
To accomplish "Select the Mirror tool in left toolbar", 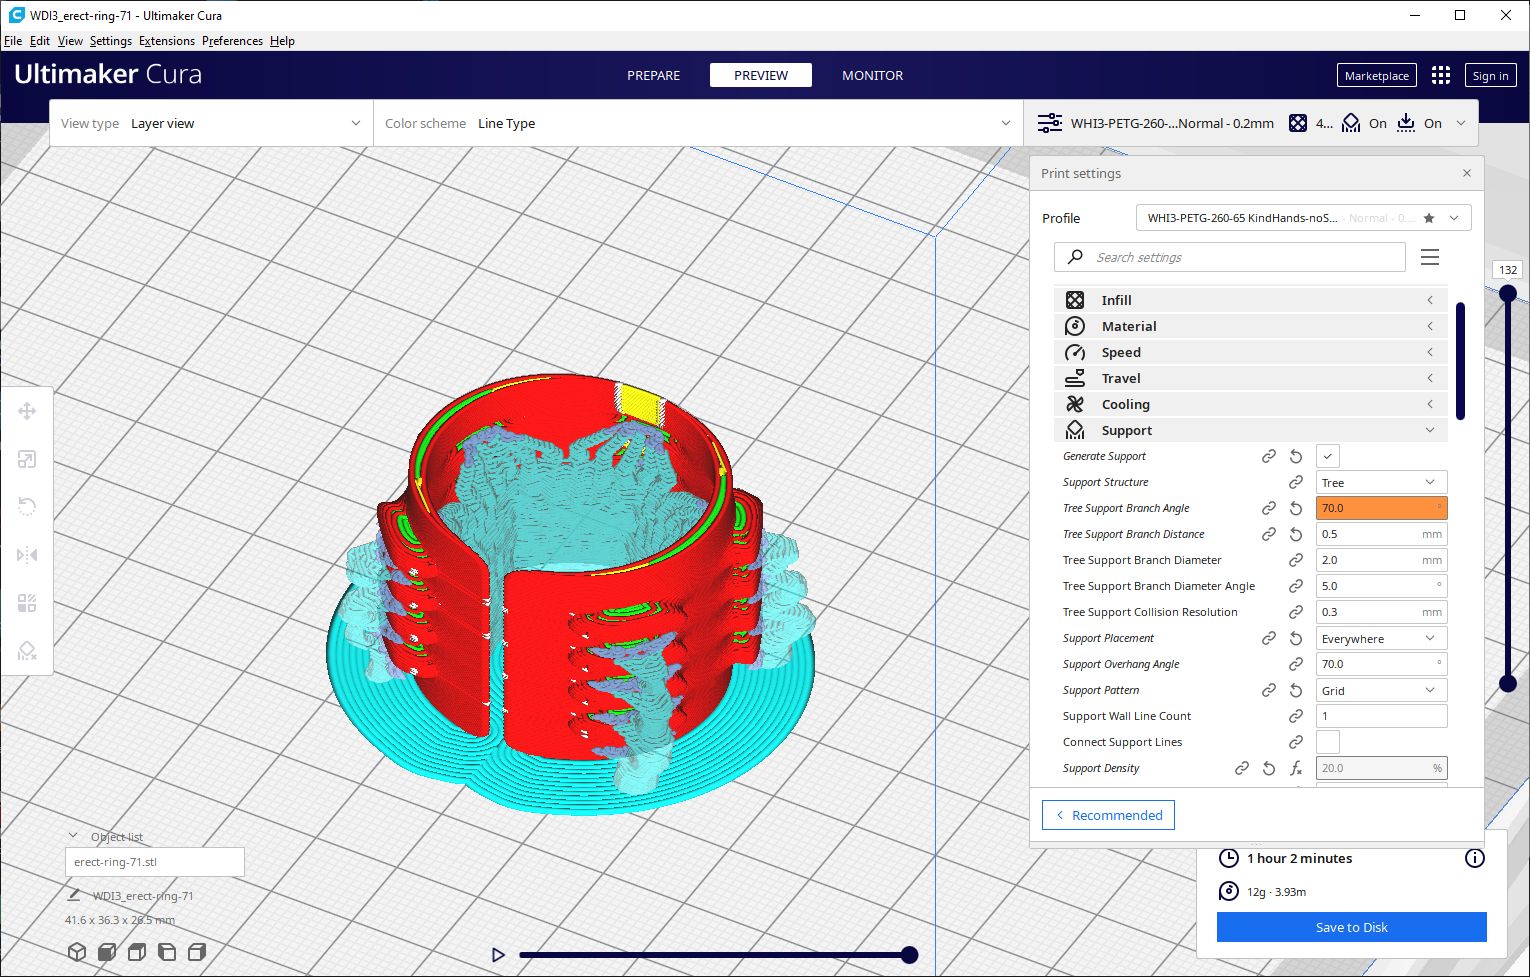I will (x=27, y=555).
